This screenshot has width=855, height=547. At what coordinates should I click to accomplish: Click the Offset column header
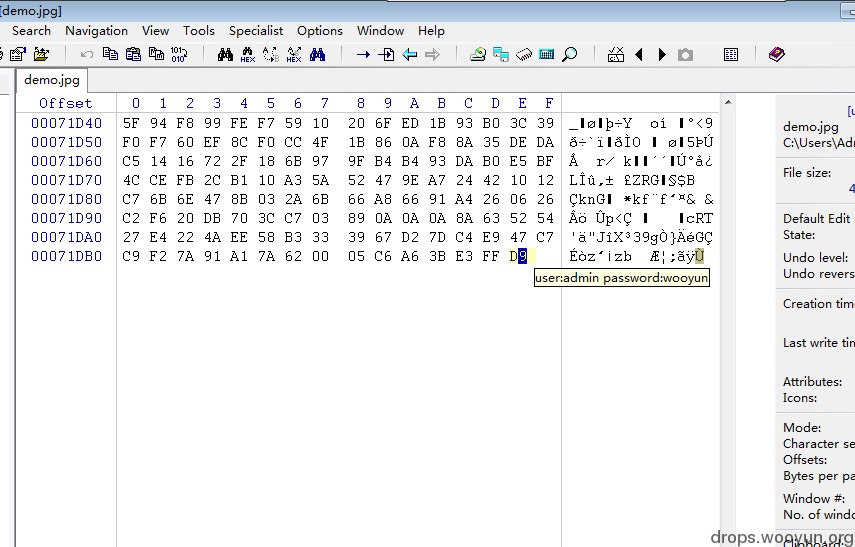pos(66,103)
